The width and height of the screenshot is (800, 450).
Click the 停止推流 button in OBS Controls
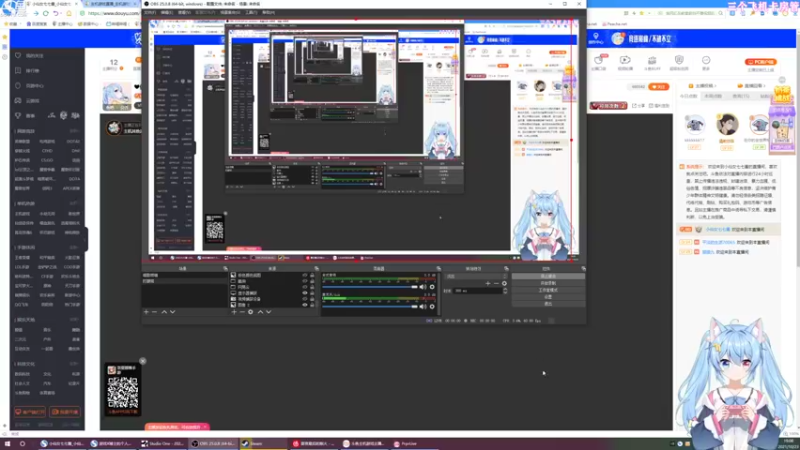[548, 276]
